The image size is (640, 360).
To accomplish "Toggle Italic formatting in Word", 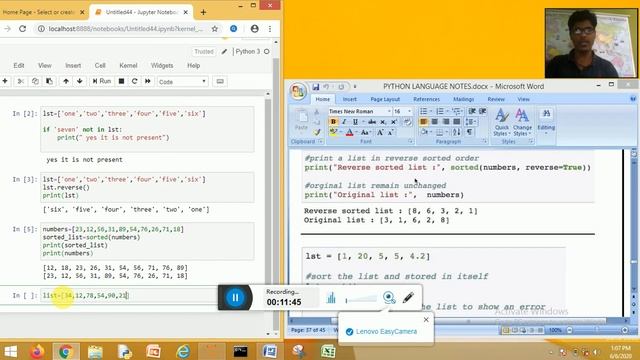I will [x=344, y=122].
